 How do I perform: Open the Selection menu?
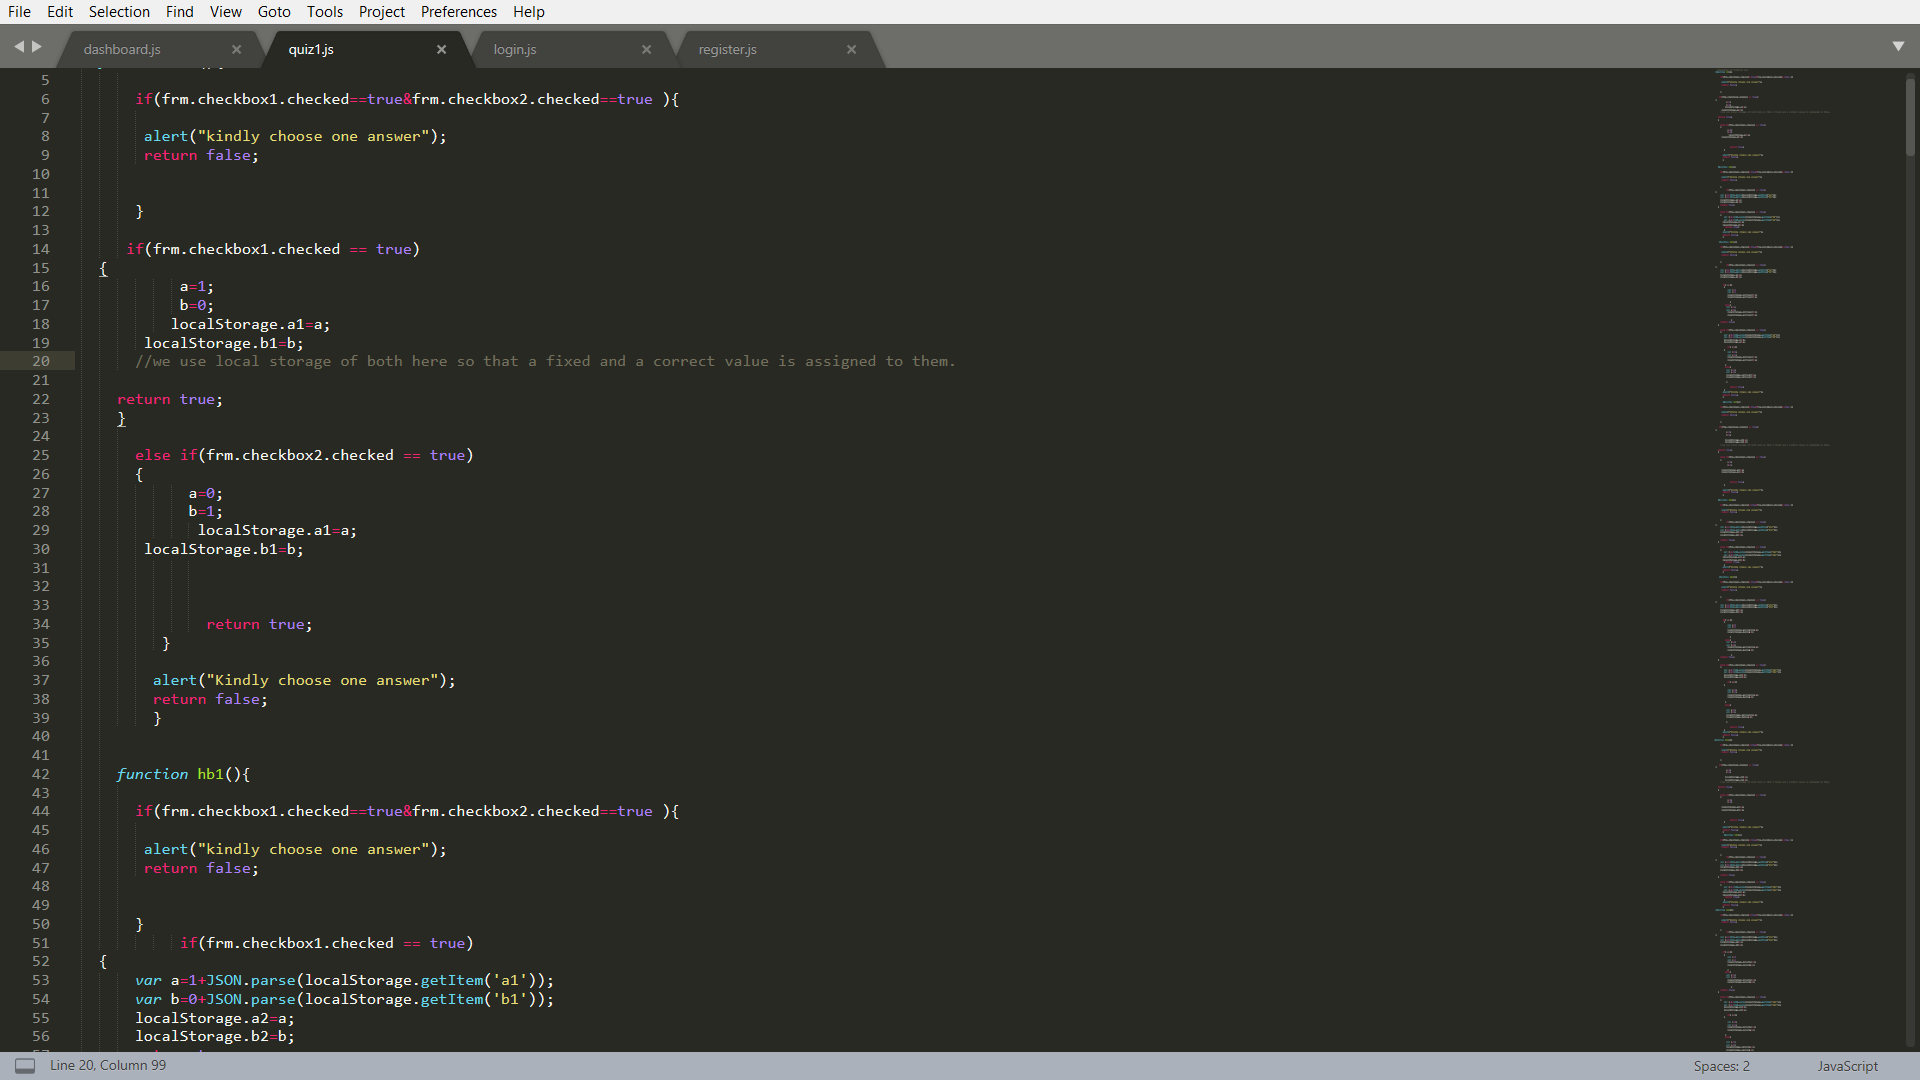(x=119, y=12)
